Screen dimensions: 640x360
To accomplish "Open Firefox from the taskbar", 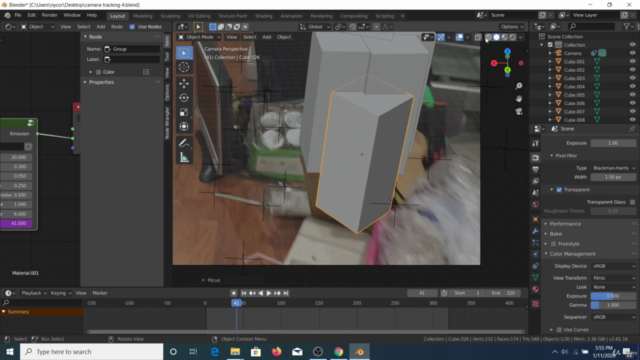I will coord(276,351).
